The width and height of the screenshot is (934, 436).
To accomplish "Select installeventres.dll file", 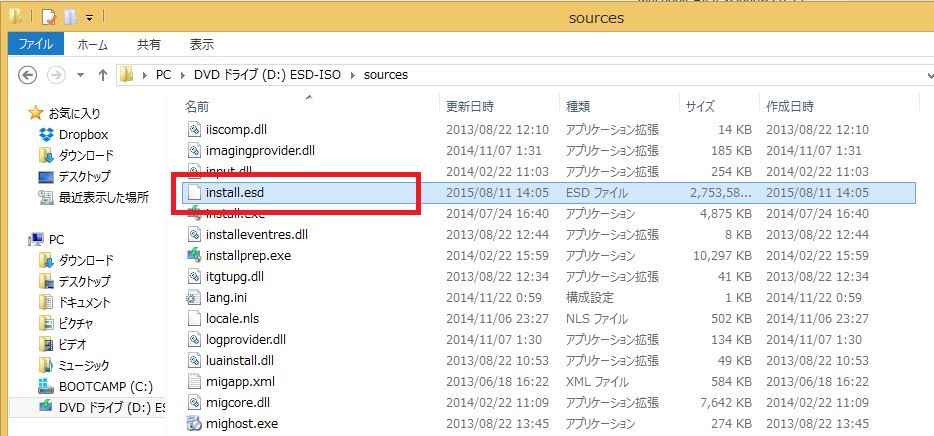I will click(x=256, y=234).
